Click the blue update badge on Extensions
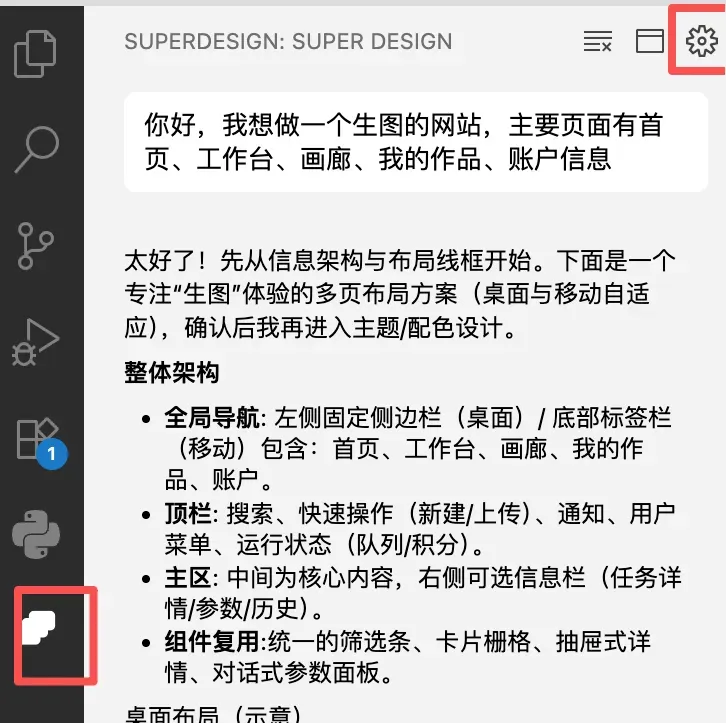The image size is (726, 723). pos(52,454)
